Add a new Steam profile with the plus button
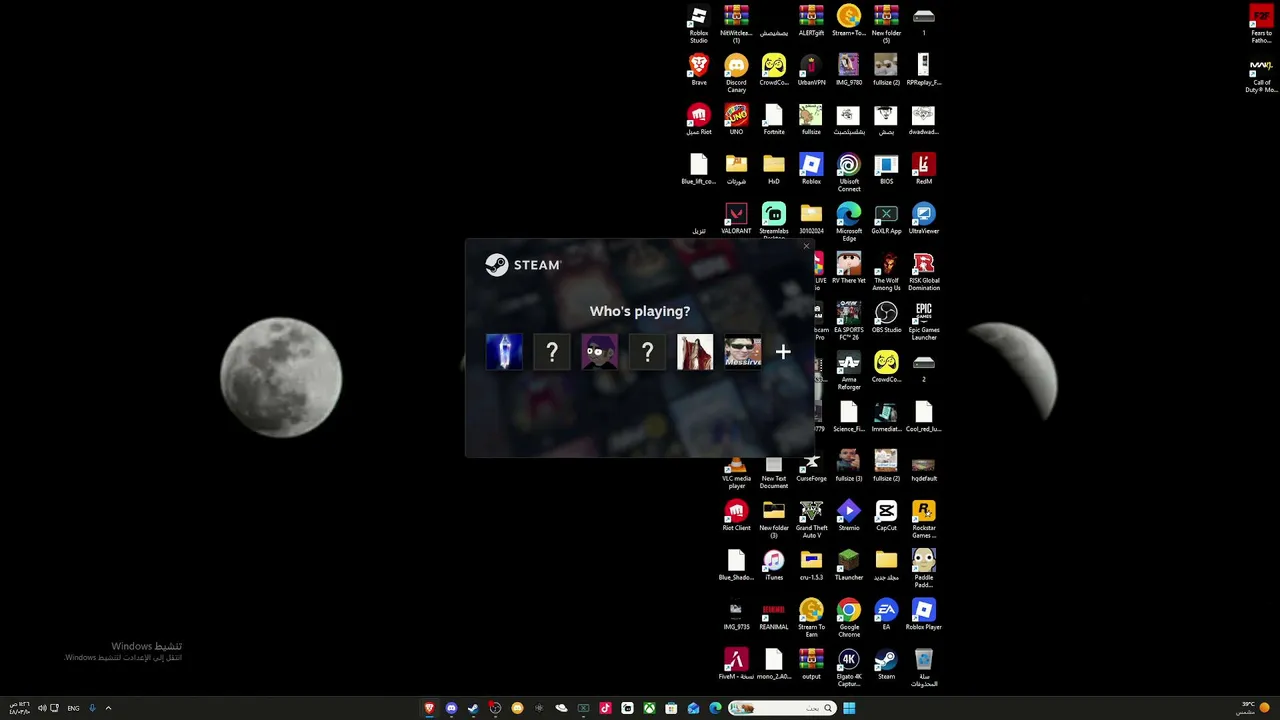This screenshot has height=720, width=1280. (783, 352)
